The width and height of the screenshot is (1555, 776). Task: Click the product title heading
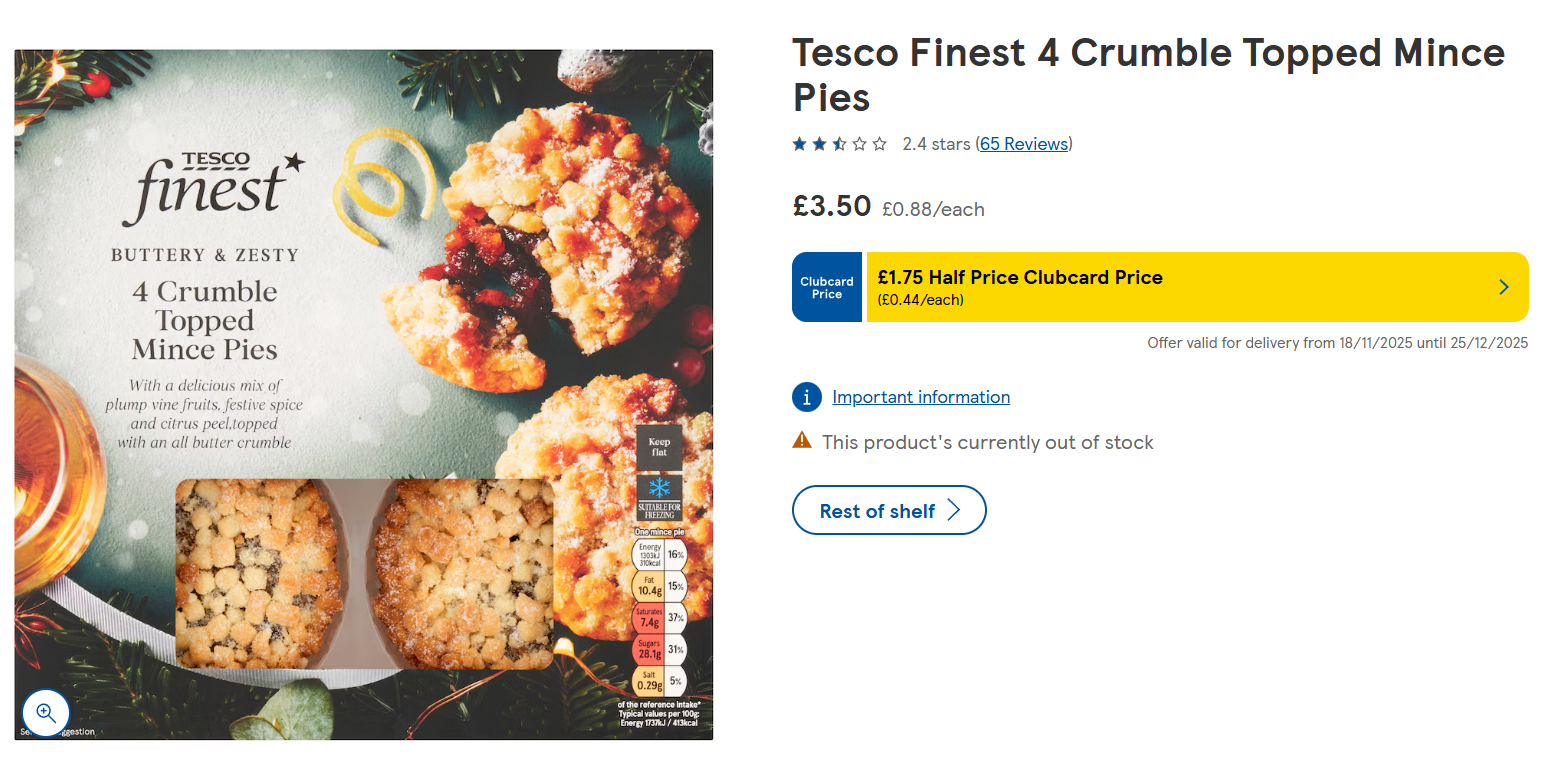(x=1148, y=75)
